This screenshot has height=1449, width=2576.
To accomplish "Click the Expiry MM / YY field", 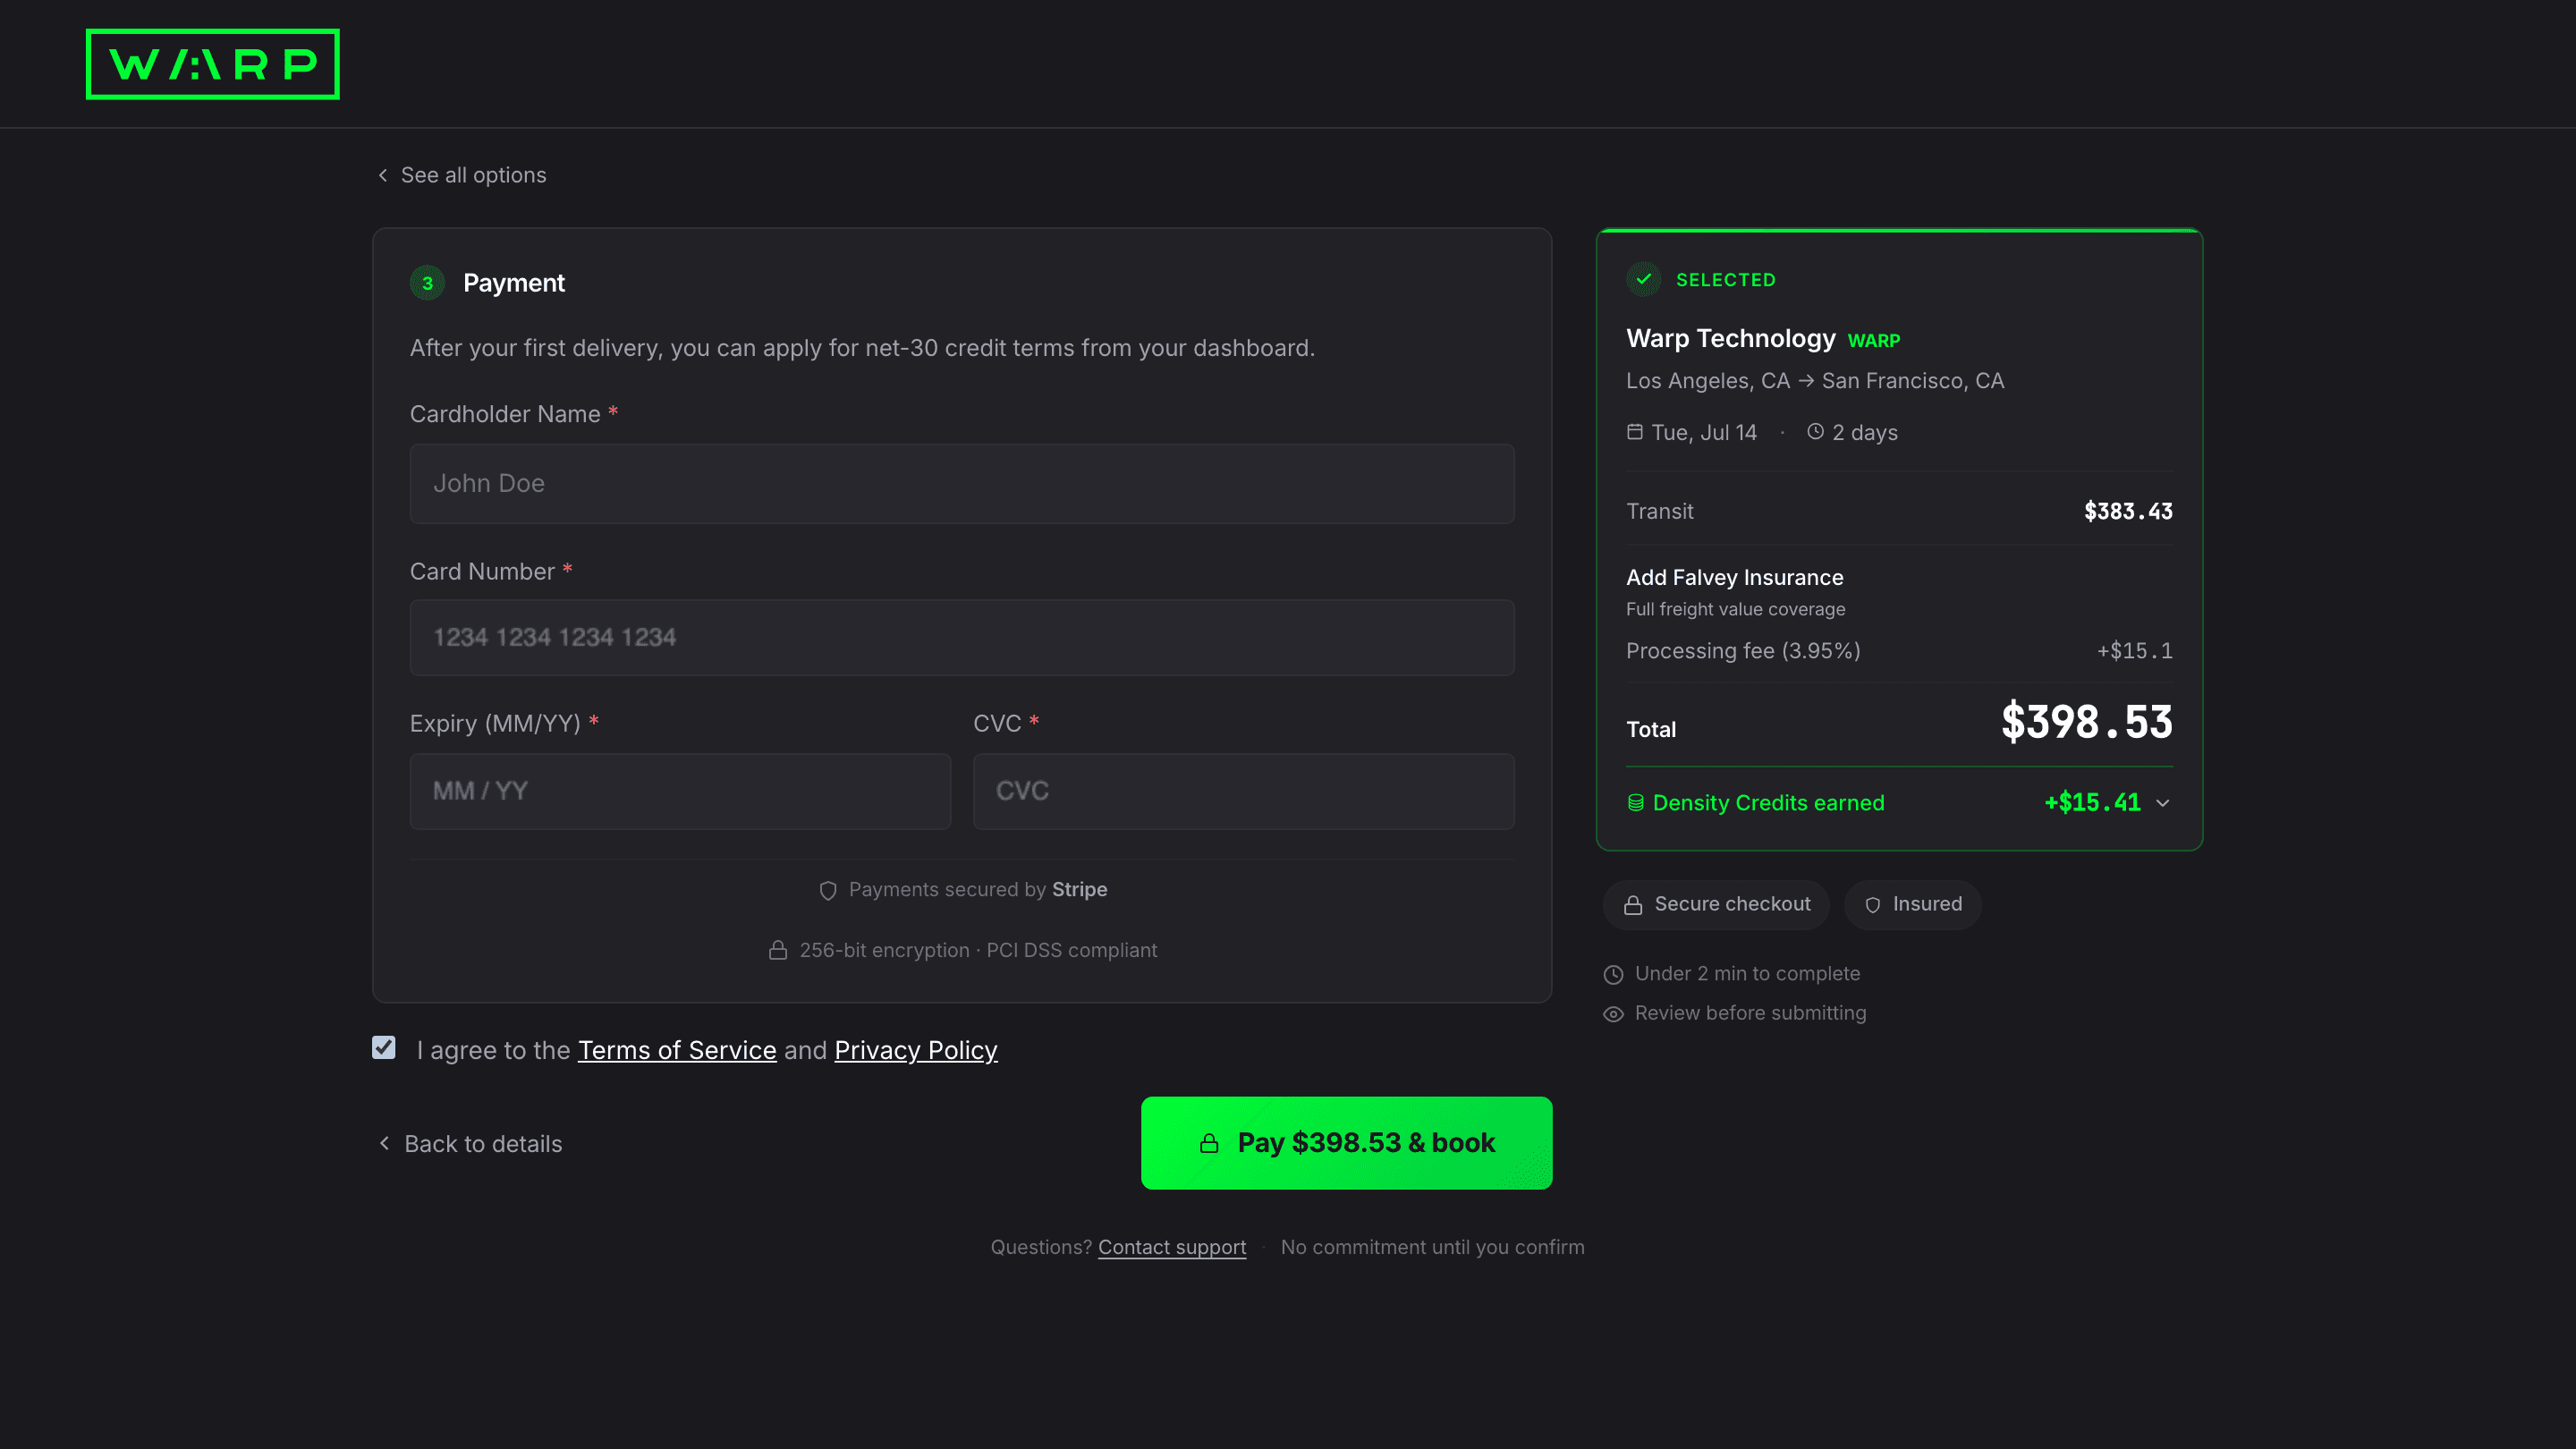I will (x=680, y=791).
